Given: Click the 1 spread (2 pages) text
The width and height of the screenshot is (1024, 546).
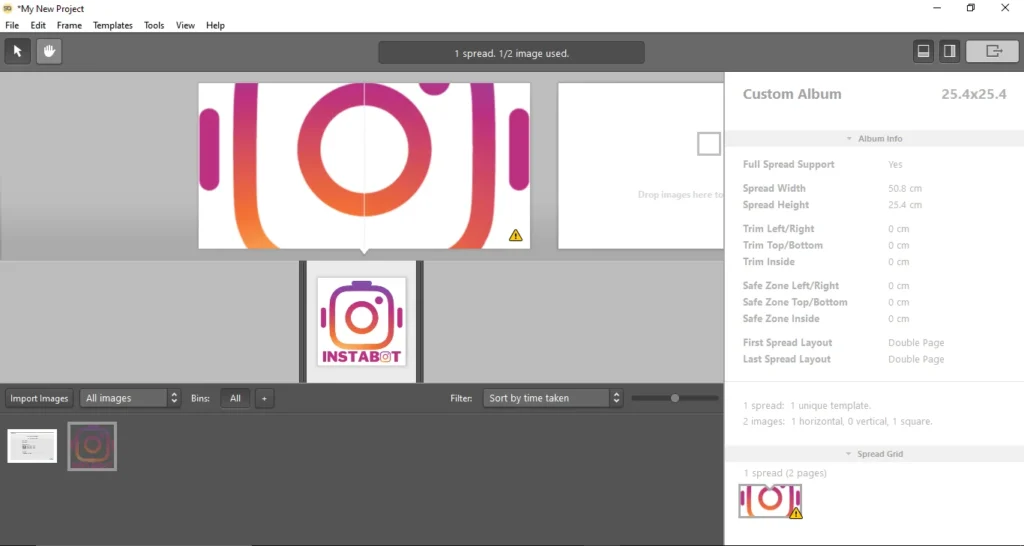Looking at the screenshot, I should pos(785,473).
